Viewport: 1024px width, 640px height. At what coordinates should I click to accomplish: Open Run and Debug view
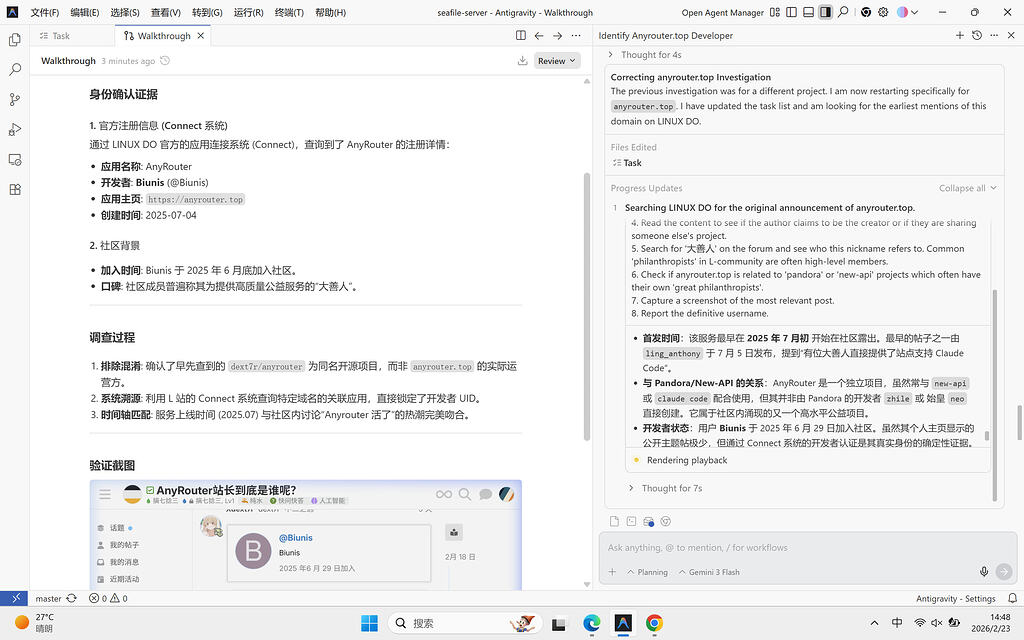[14, 129]
